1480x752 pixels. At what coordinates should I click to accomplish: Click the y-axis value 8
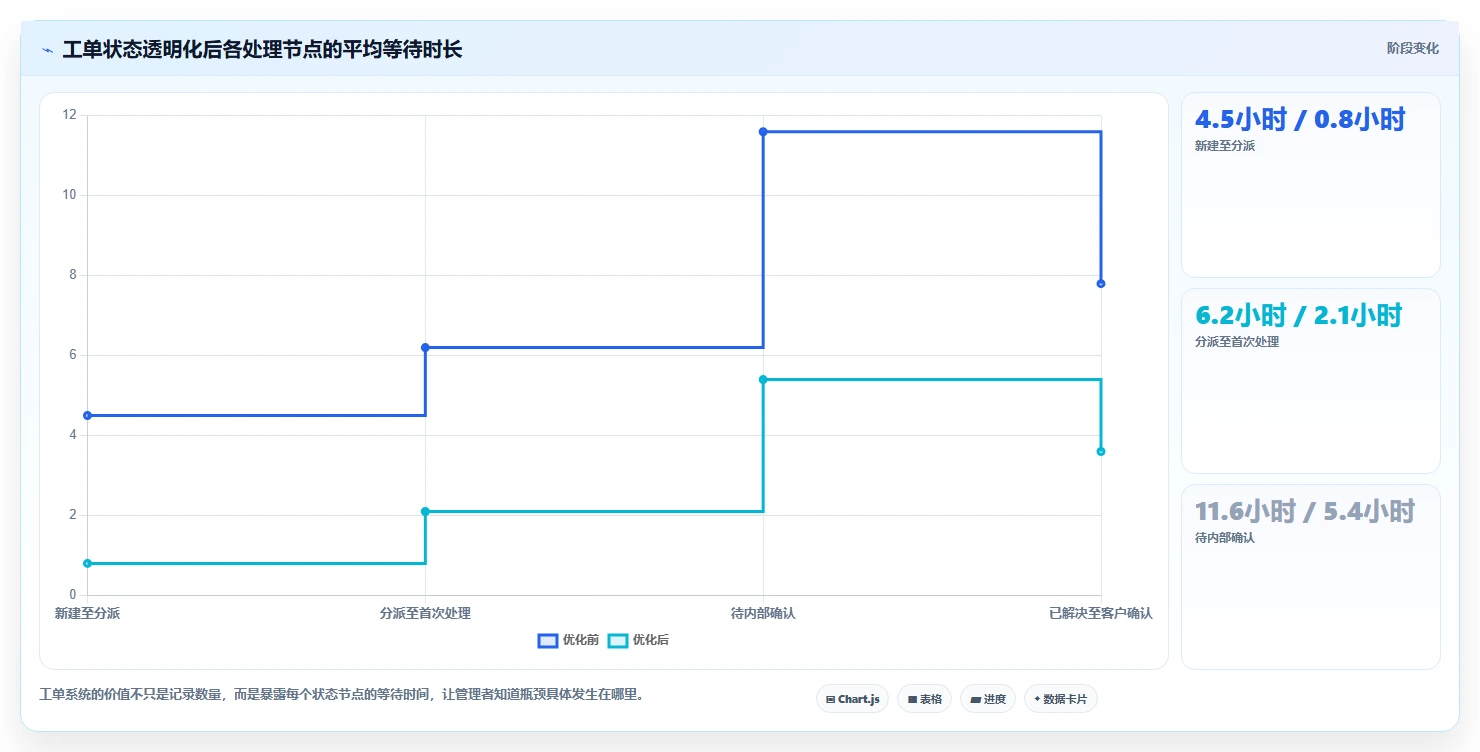[73, 275]
